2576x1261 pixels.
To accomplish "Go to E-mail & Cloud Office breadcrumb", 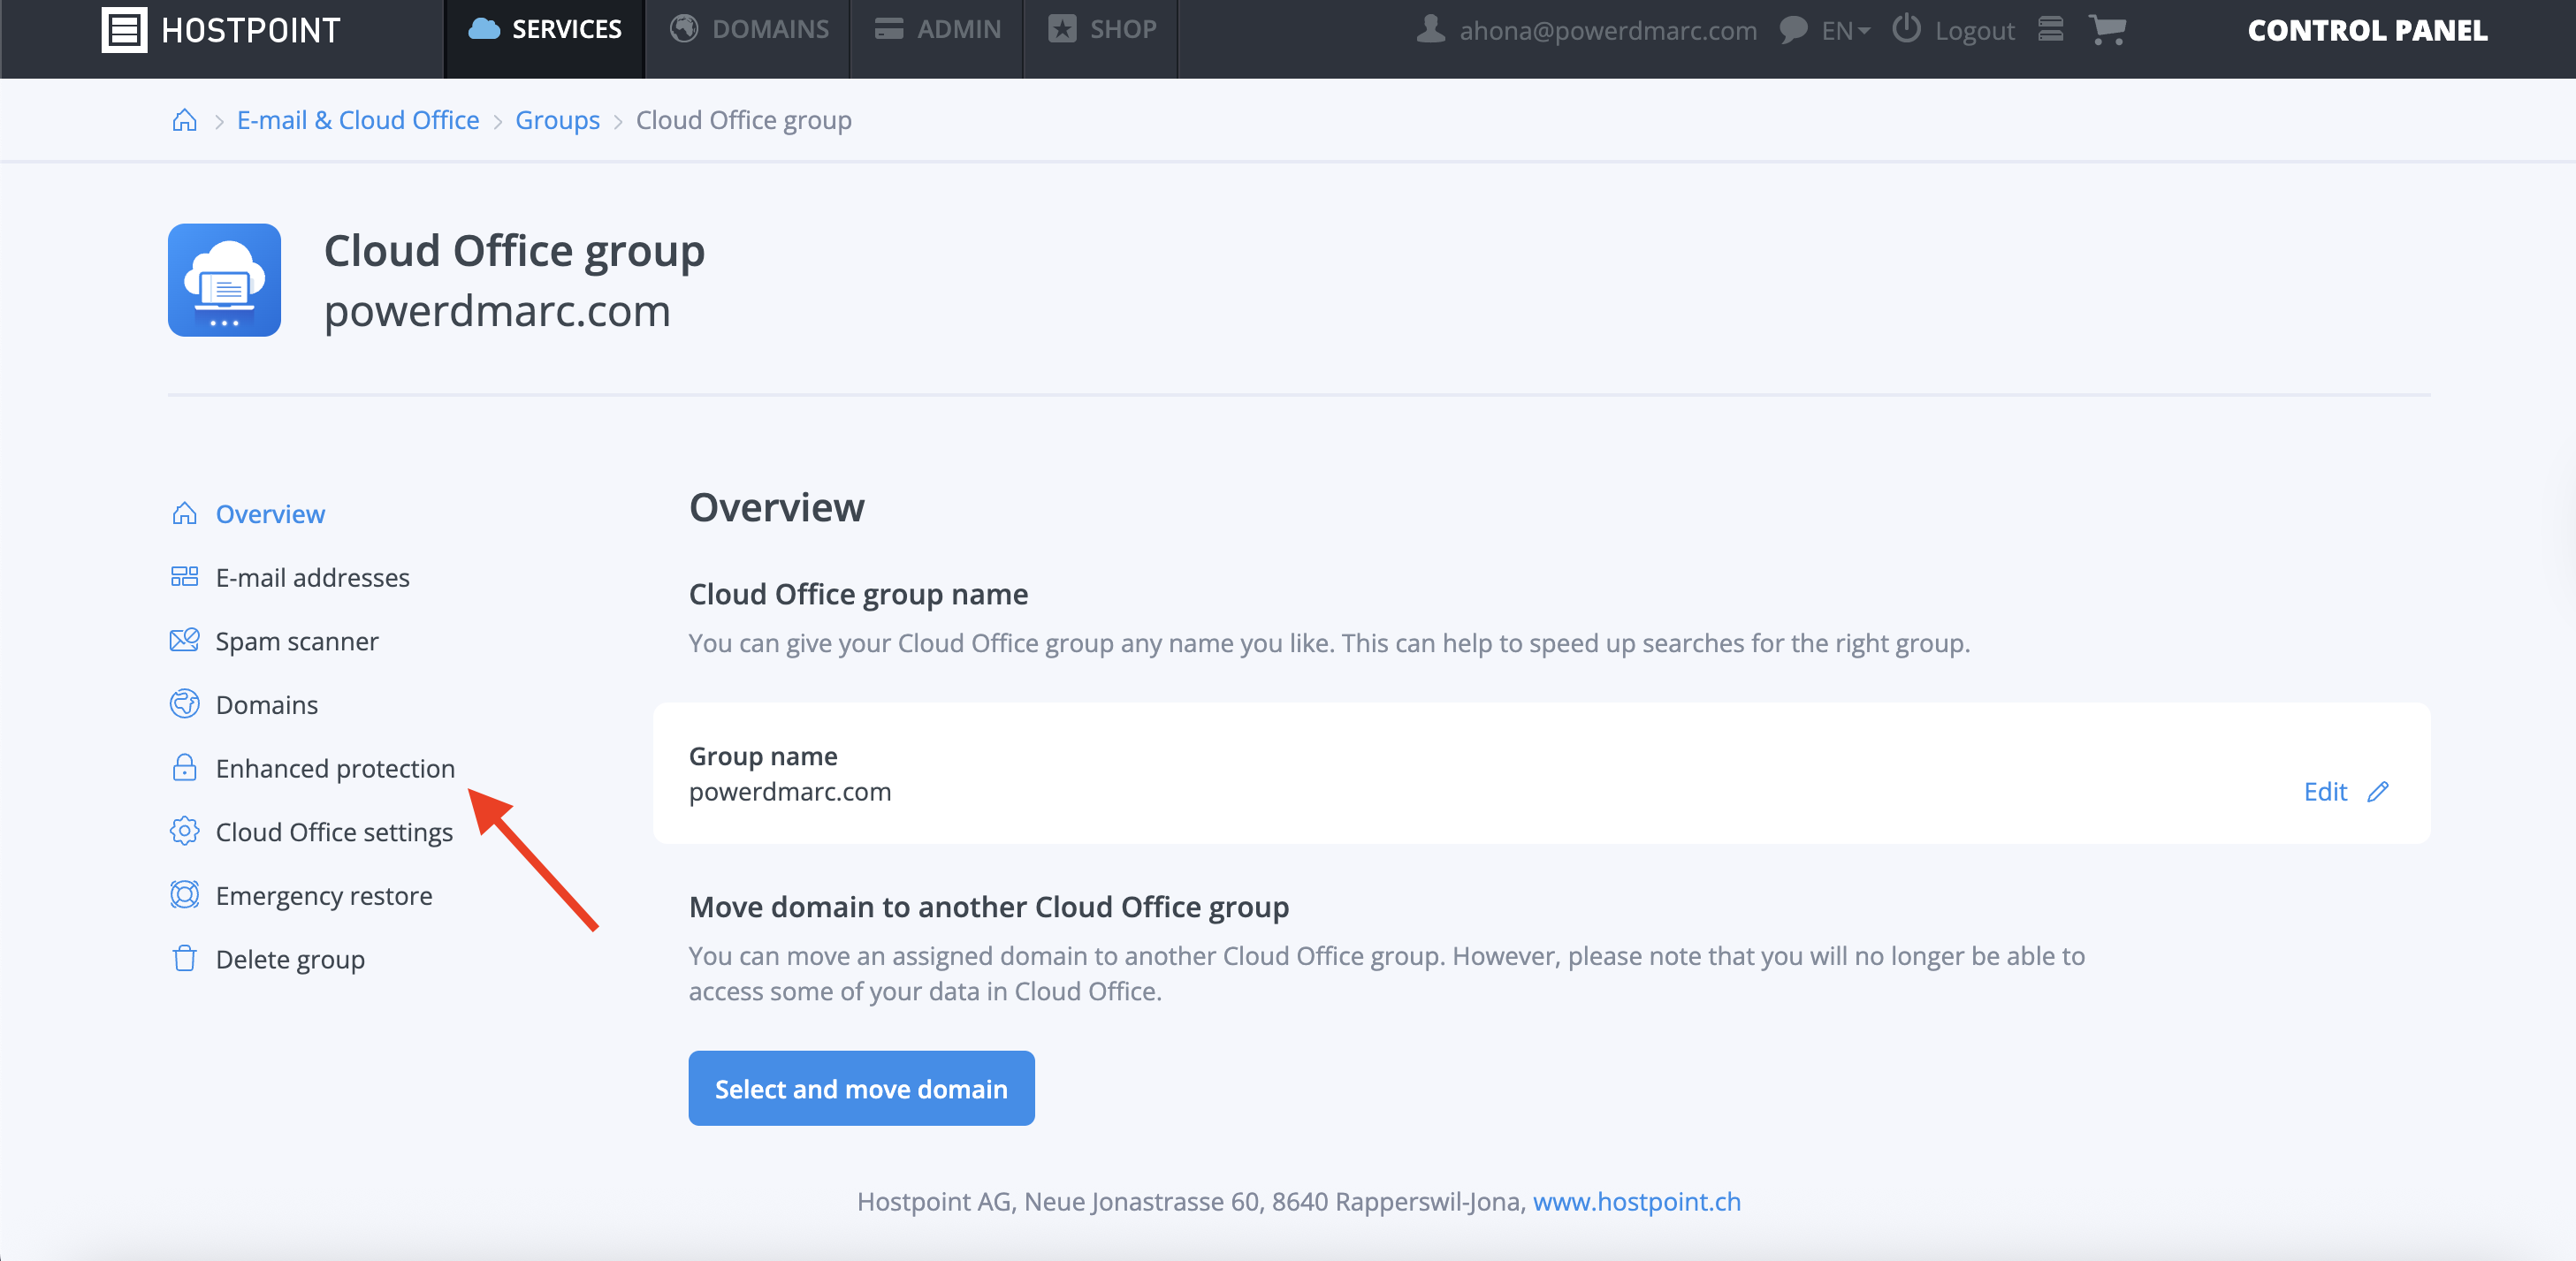I will pyautogui.click(x=358, y=120).
